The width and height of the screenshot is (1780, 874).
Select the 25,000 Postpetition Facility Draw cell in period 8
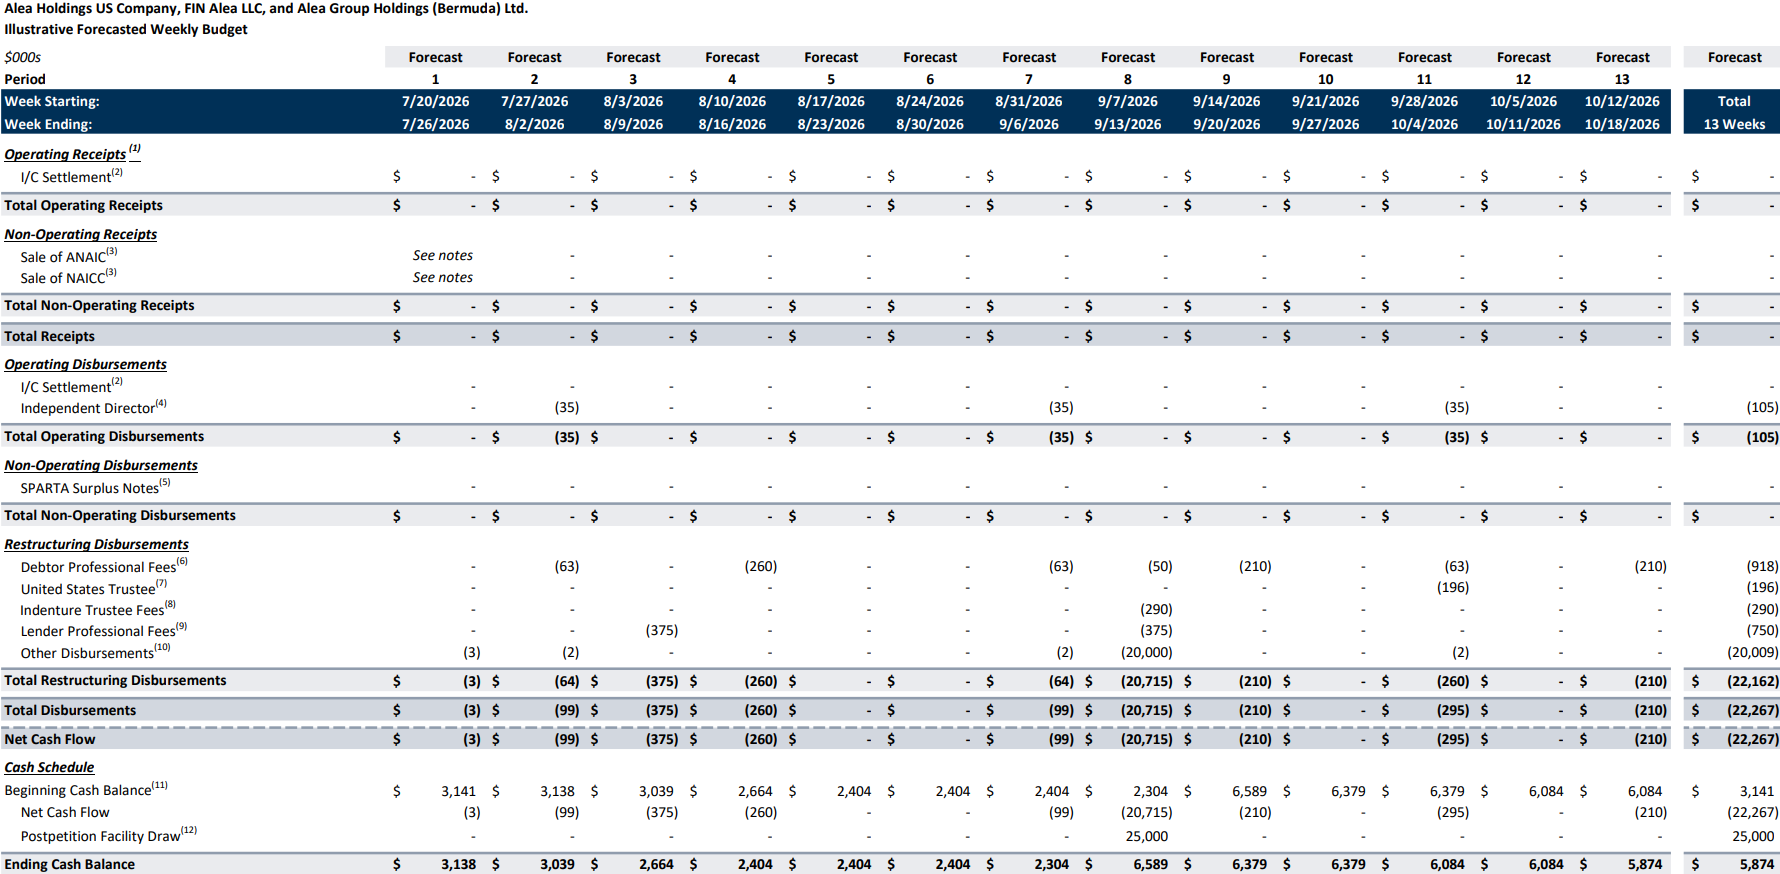(1147, 836)
